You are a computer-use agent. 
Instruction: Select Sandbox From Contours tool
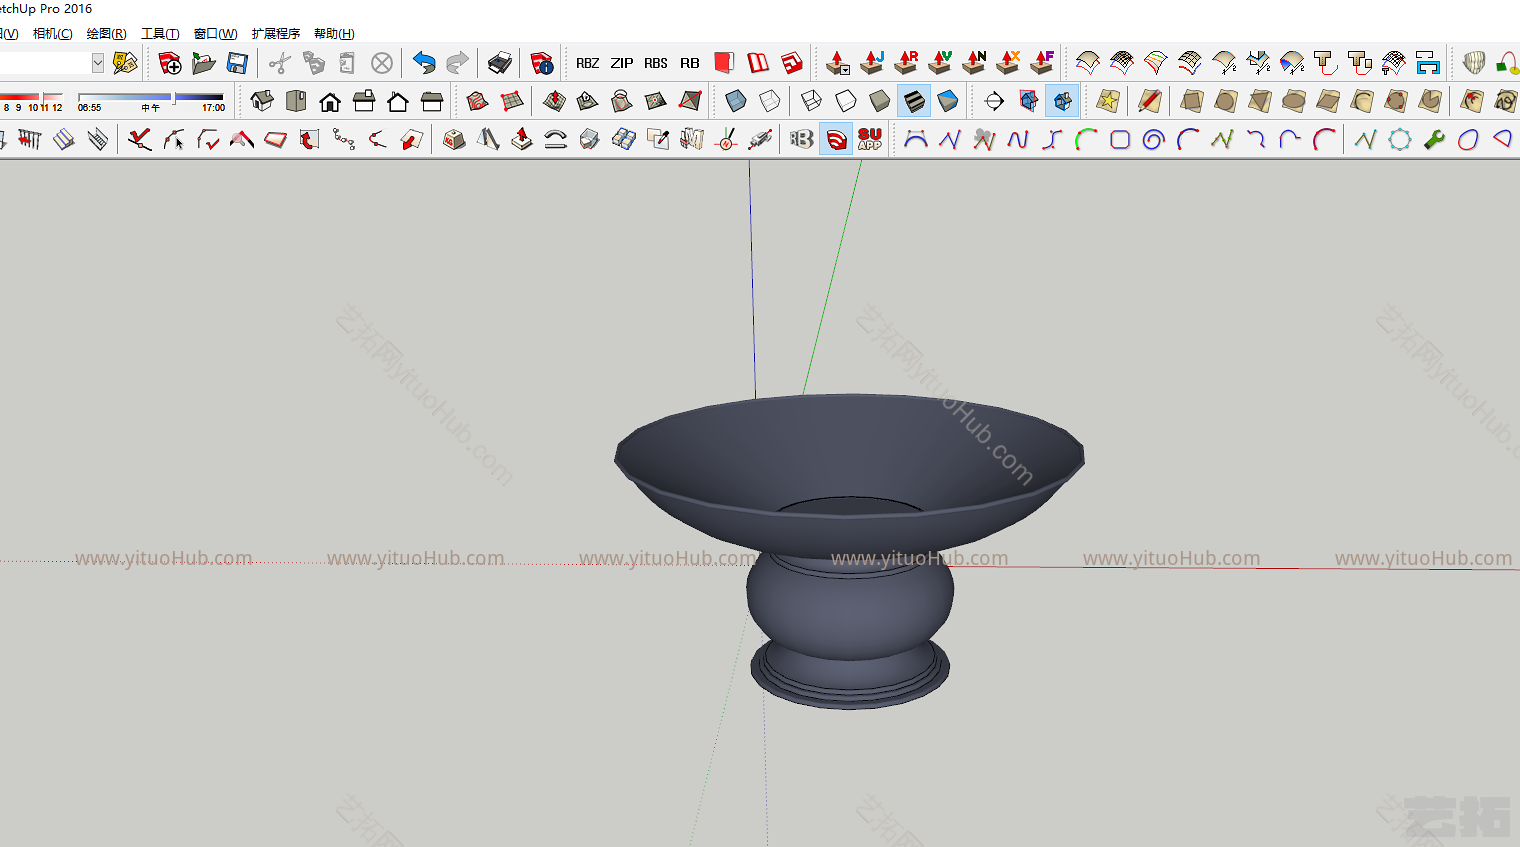[477, 101]
